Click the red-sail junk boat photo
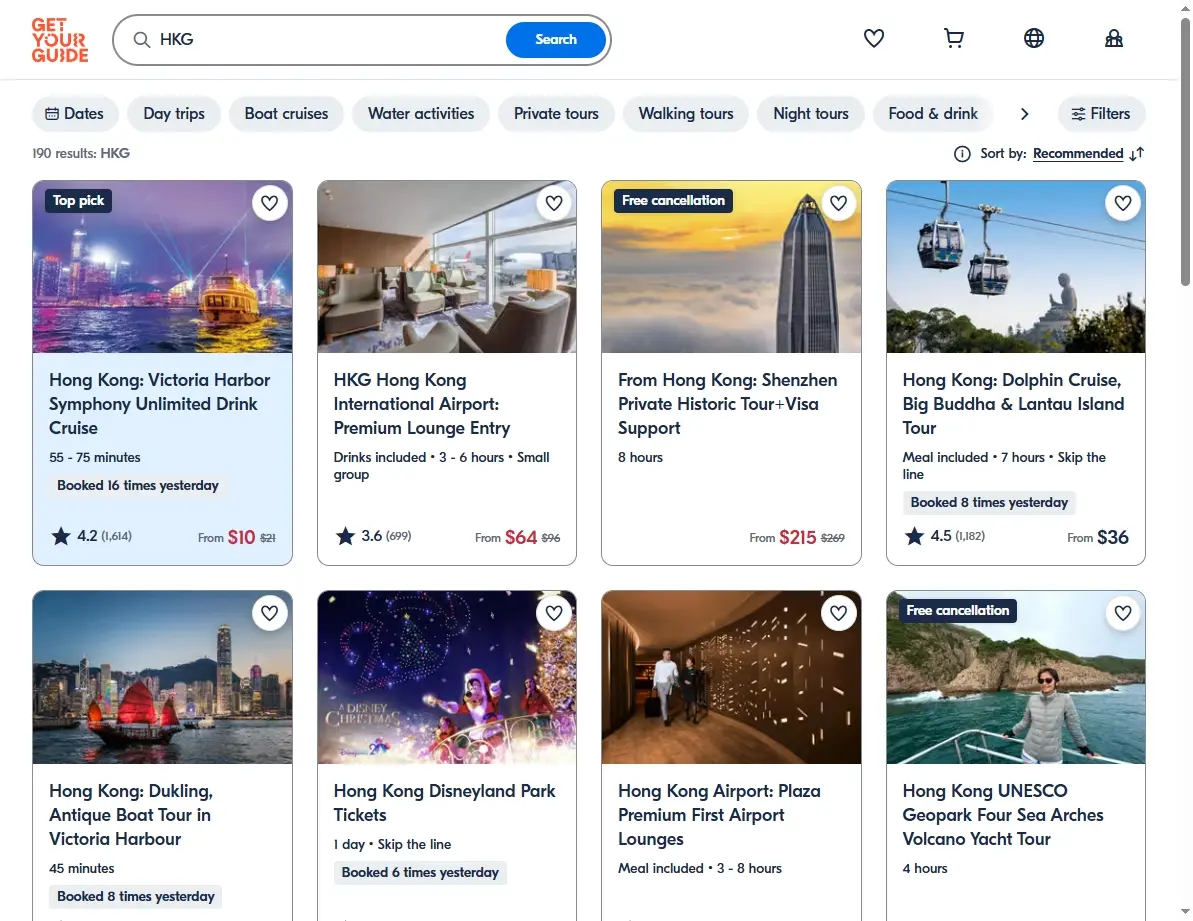Image resolution: width=1193 pixels, height=921 pixels. [x=162, y=678]
